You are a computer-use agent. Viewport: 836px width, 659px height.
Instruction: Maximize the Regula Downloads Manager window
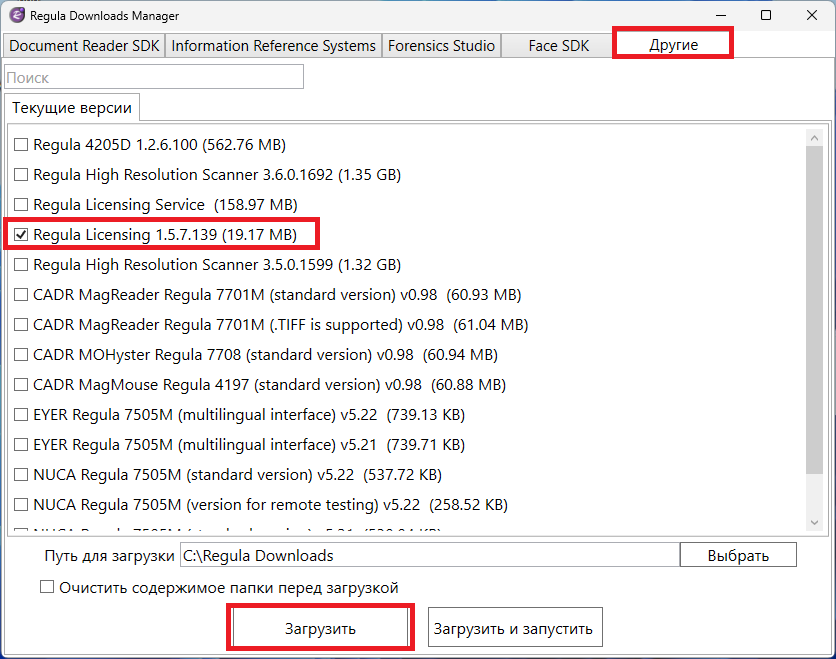click(x=766, y=15)
